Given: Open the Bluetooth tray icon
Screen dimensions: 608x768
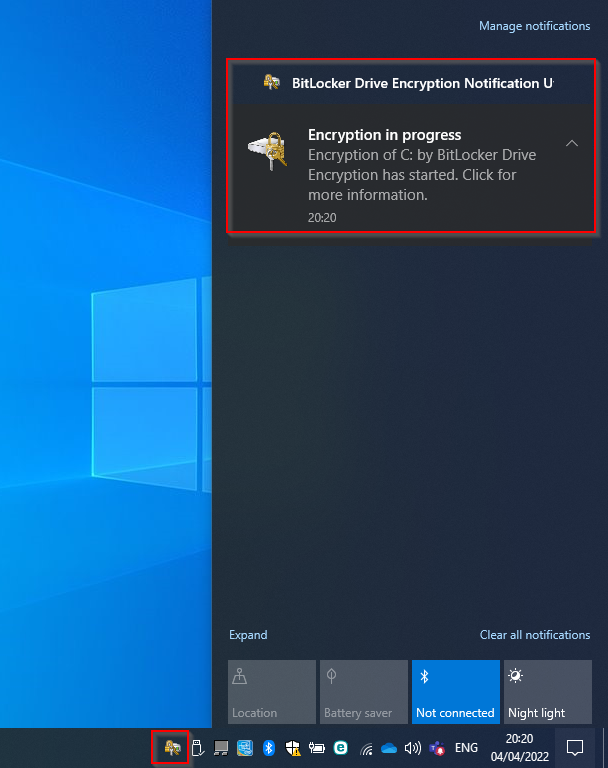Looking at the screenshot, I should point(269,747).
